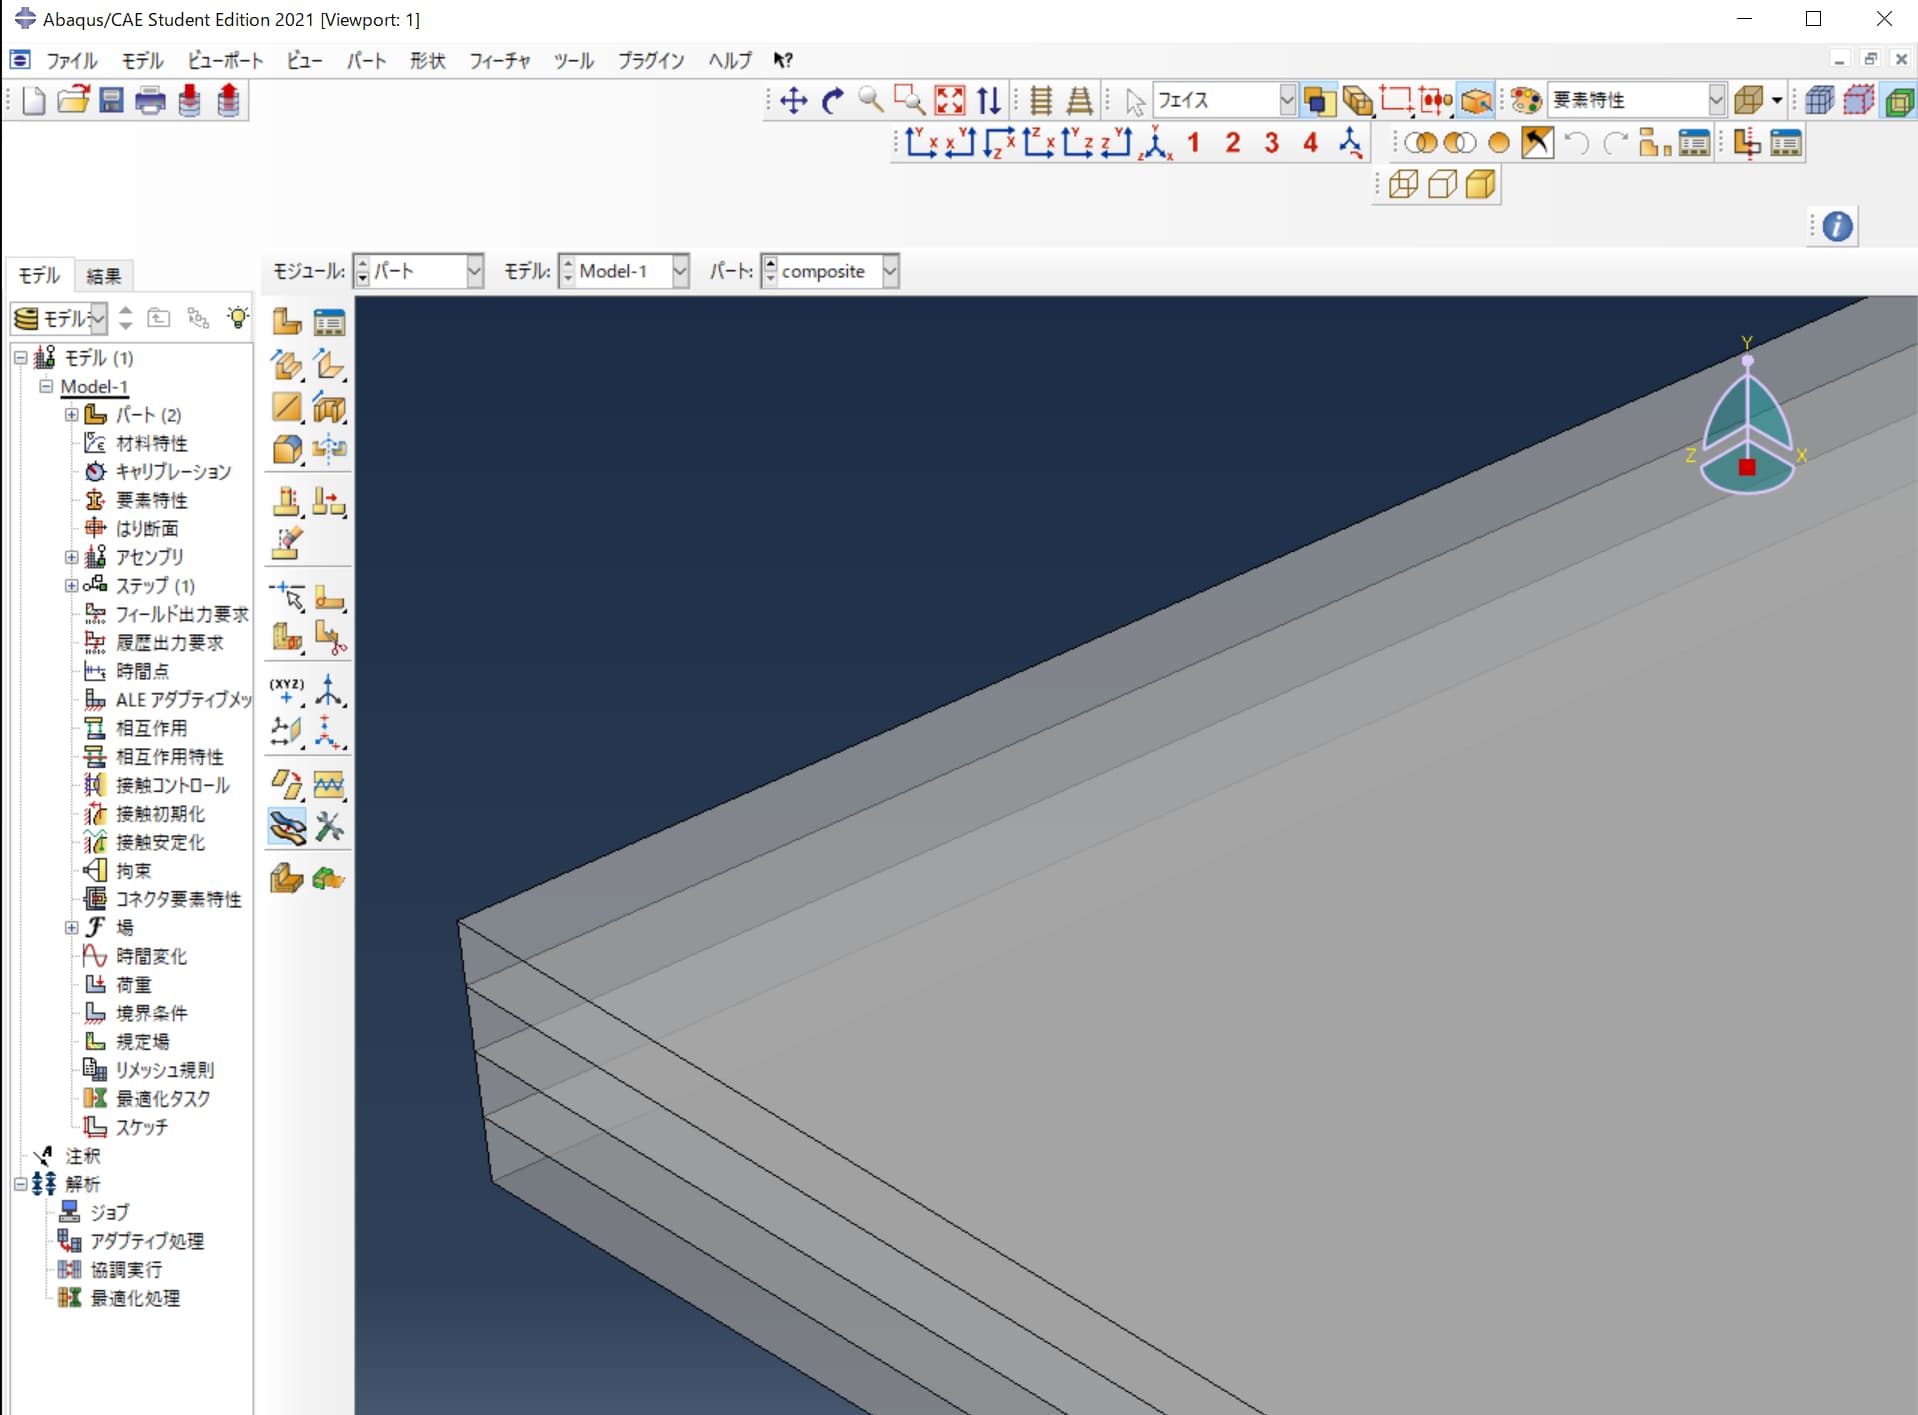
Task: Open the Model-1 model dropdown
Action: pyautogui.click(x=679, y=271)
